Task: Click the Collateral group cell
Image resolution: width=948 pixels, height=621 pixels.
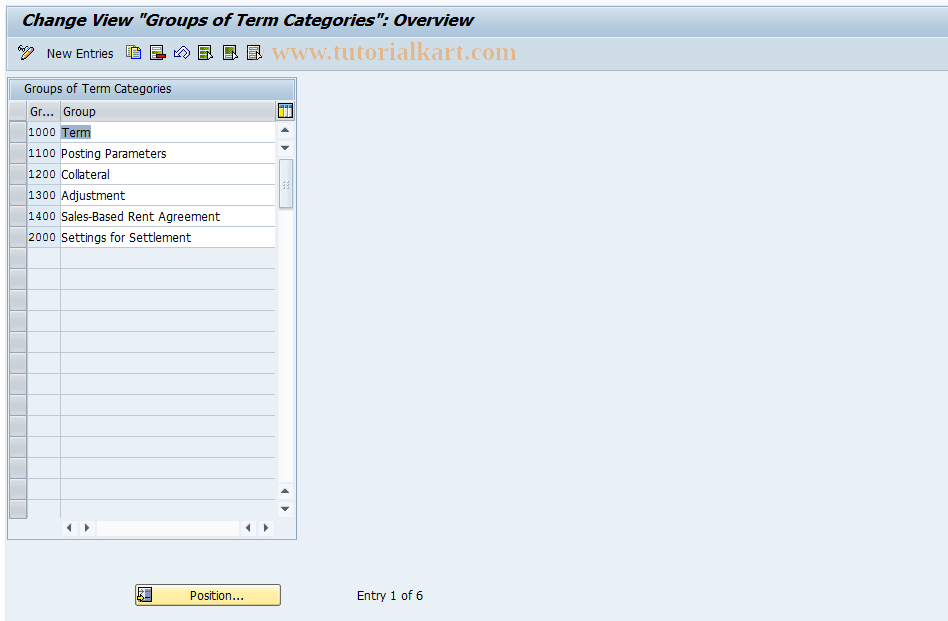Action: (167, 174)
